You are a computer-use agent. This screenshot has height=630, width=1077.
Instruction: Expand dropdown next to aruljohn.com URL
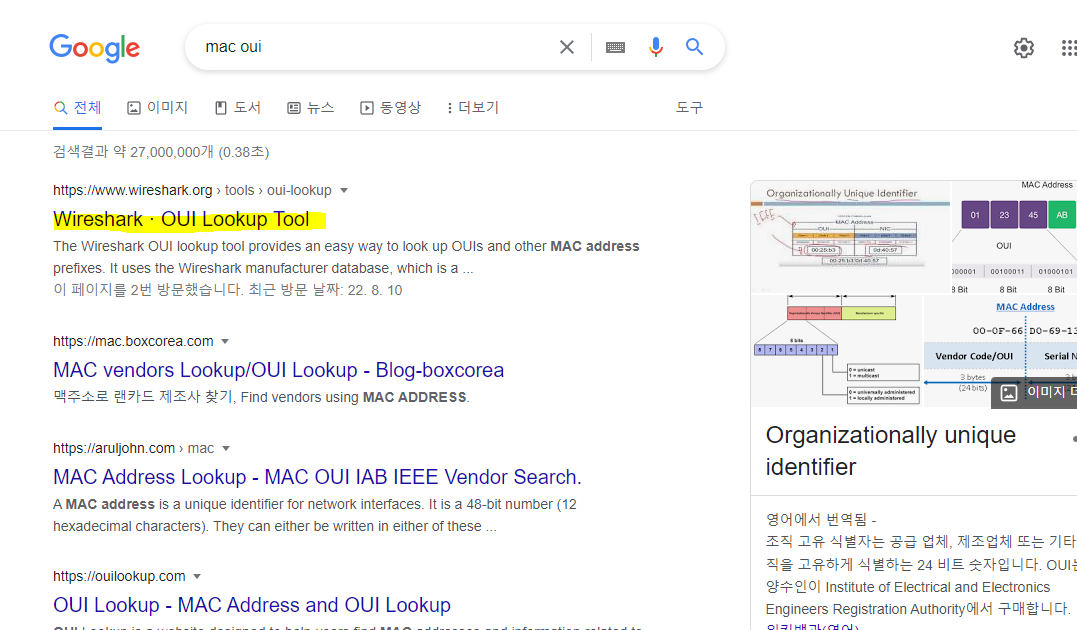tap(225, 449)
